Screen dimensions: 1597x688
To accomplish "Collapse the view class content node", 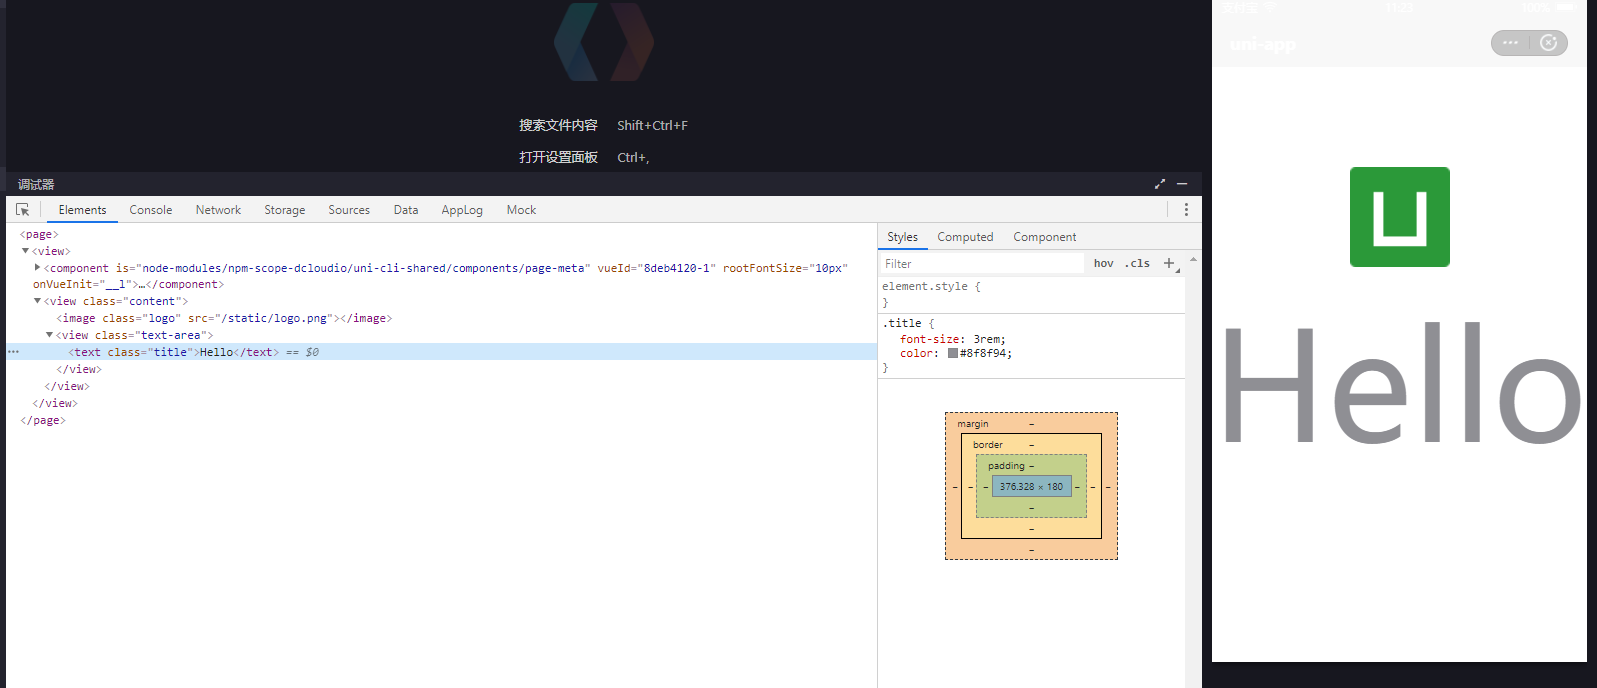I will tap(38, 301).
